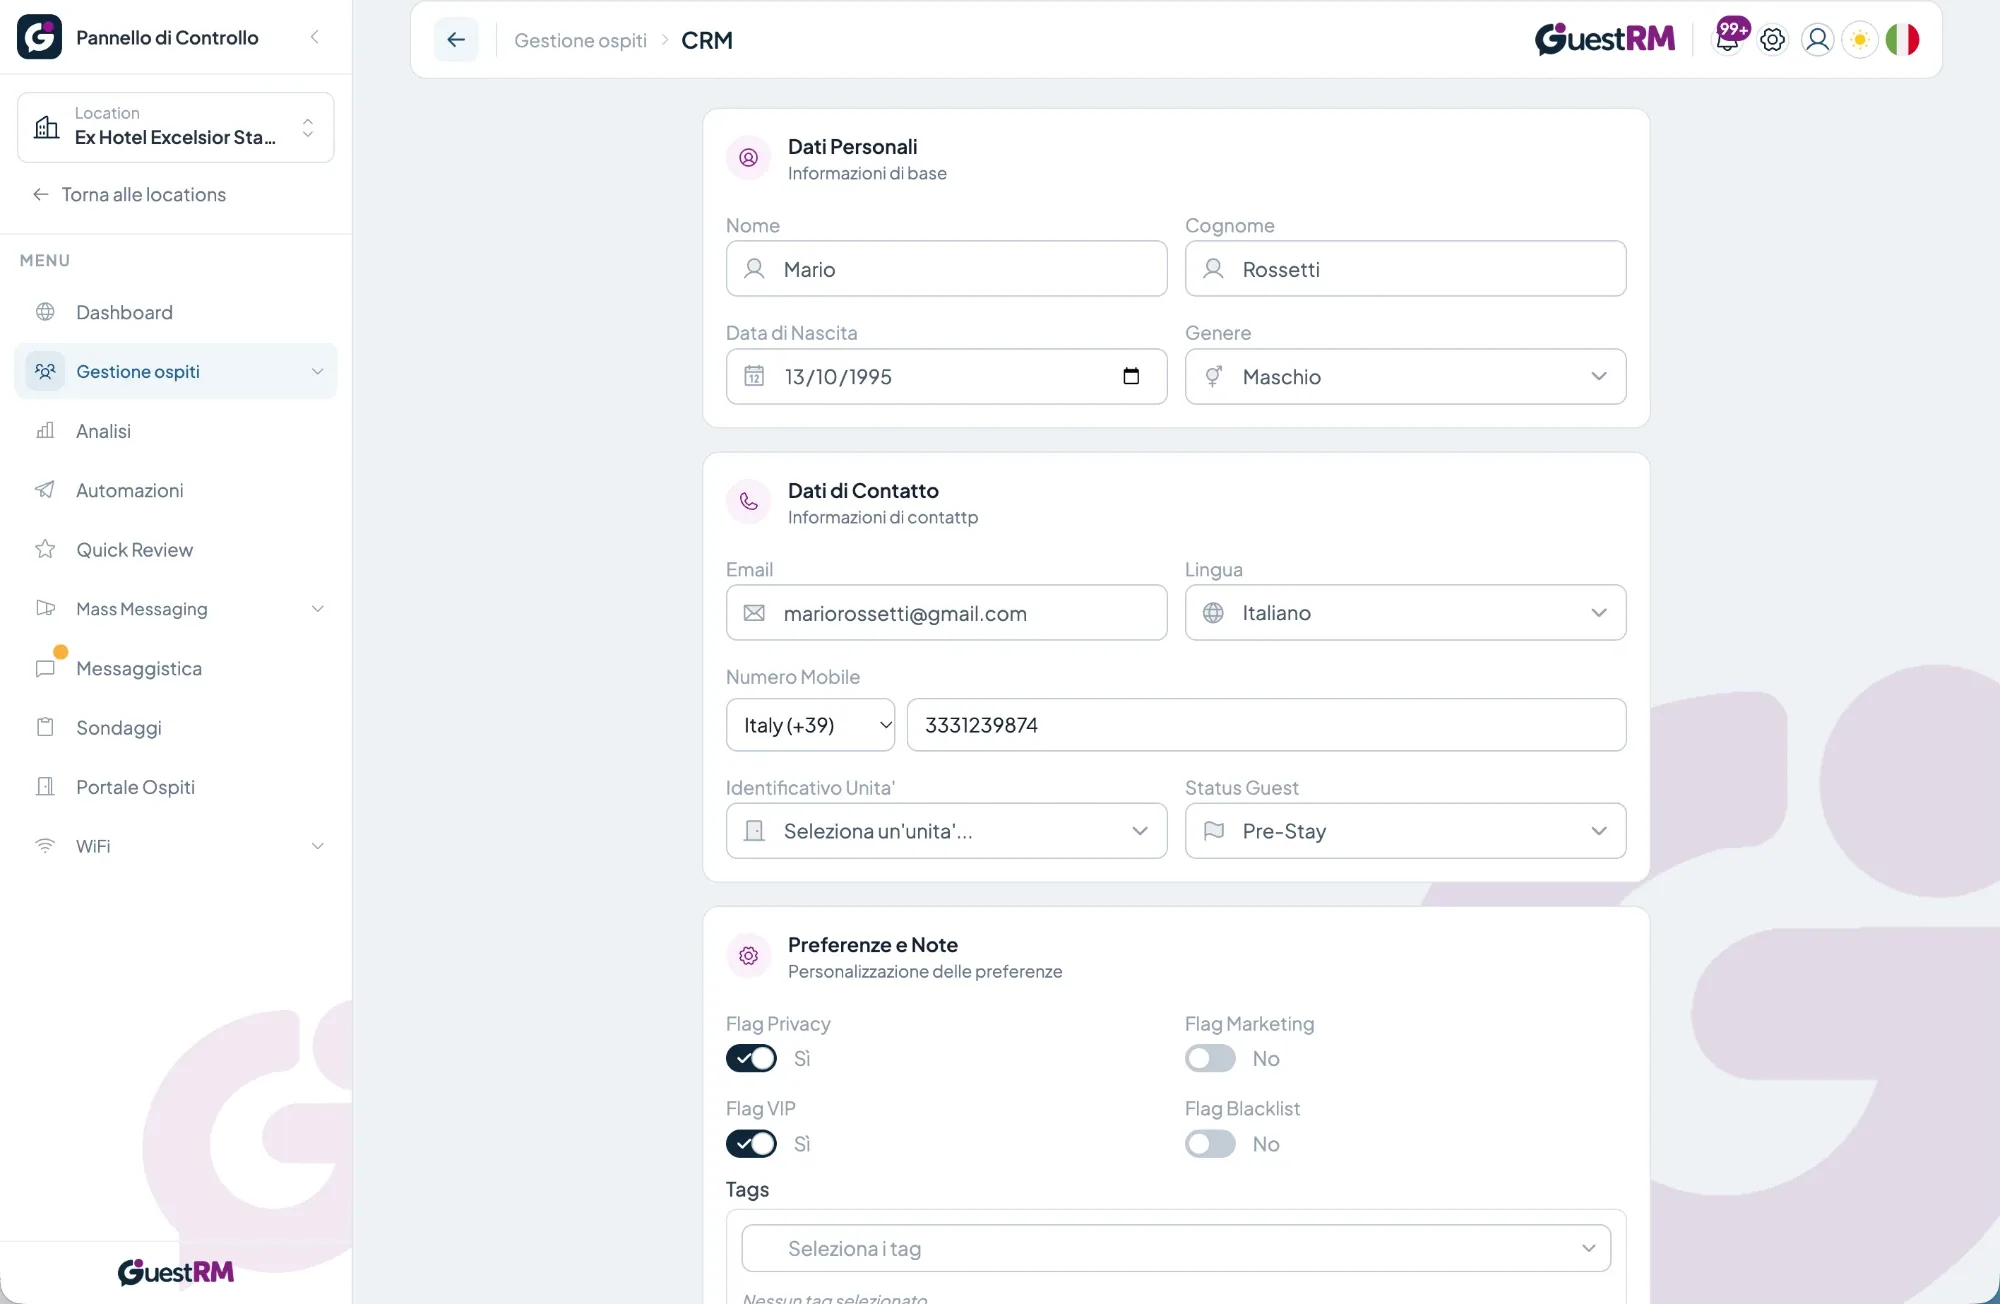This screenshot has width=2000, height=1304.
Task: Click Data di Nascita field 13/10/1995
Action: pos(946,377)
